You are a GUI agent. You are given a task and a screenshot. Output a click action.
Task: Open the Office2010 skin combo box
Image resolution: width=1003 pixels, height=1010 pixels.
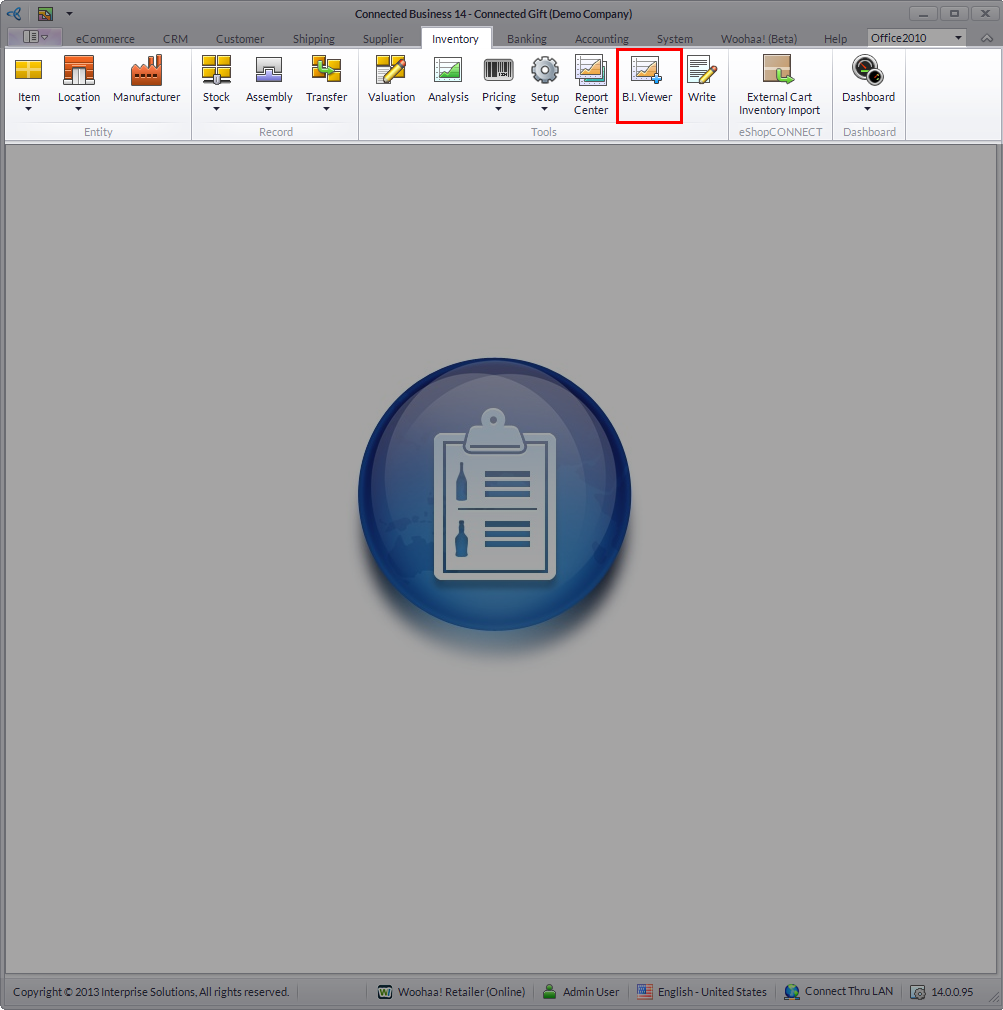click(916, 38)
